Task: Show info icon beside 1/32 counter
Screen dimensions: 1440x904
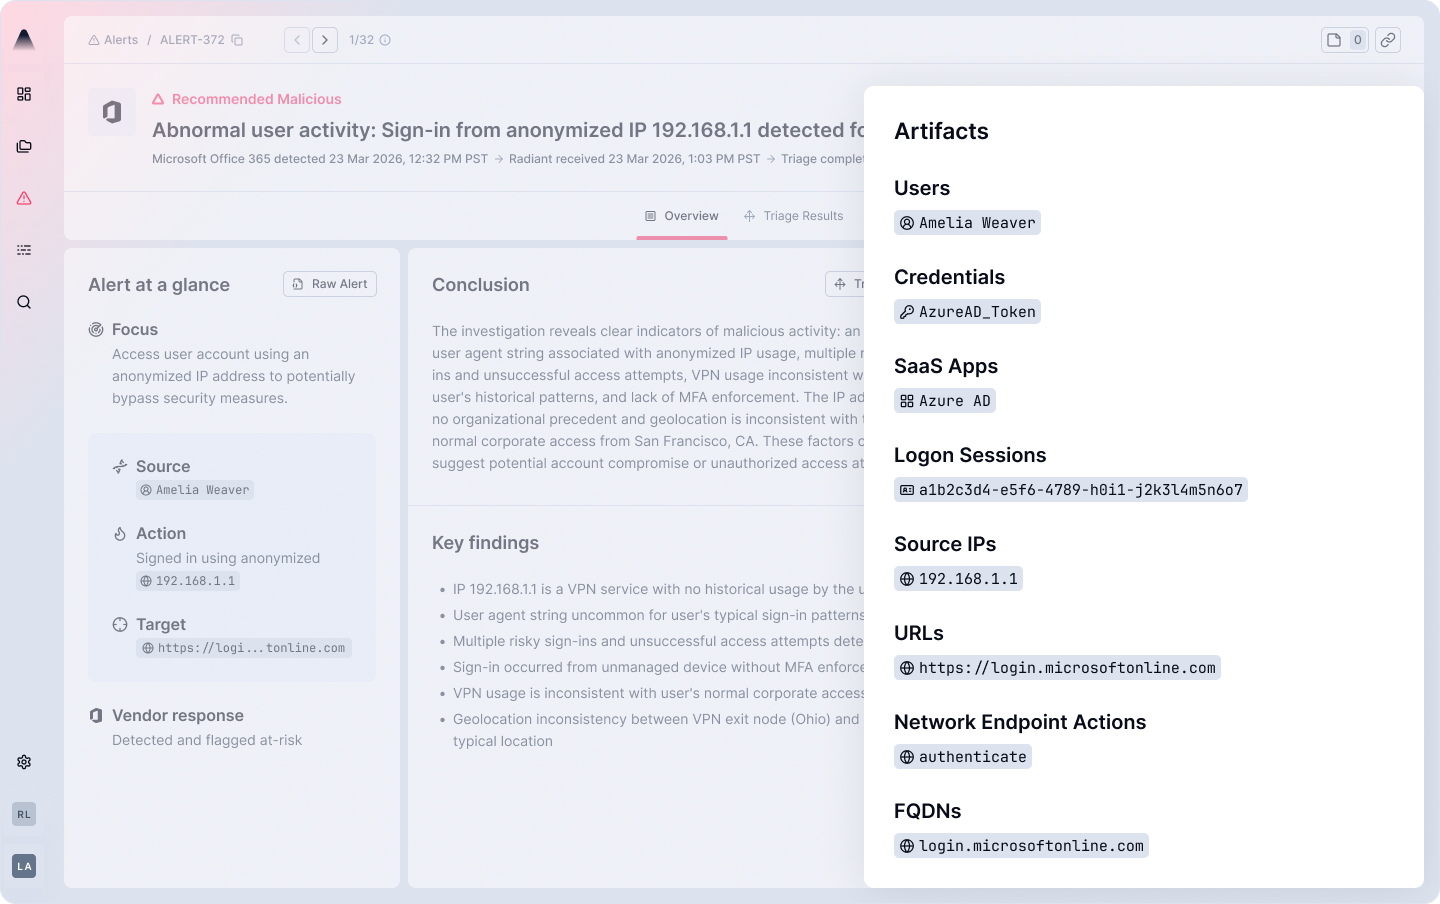Action: [x=385, y=40]
